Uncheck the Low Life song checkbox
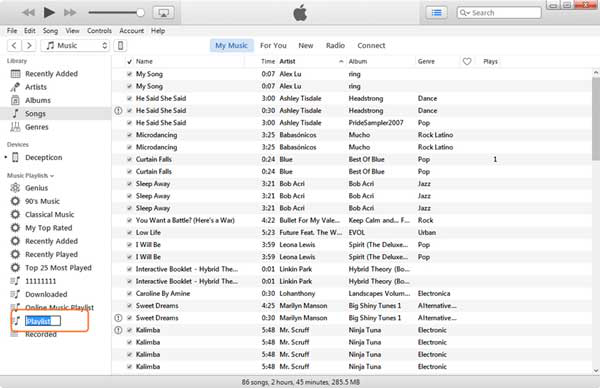The width and height of the screenshot is (600, 388). coord(130,233)
